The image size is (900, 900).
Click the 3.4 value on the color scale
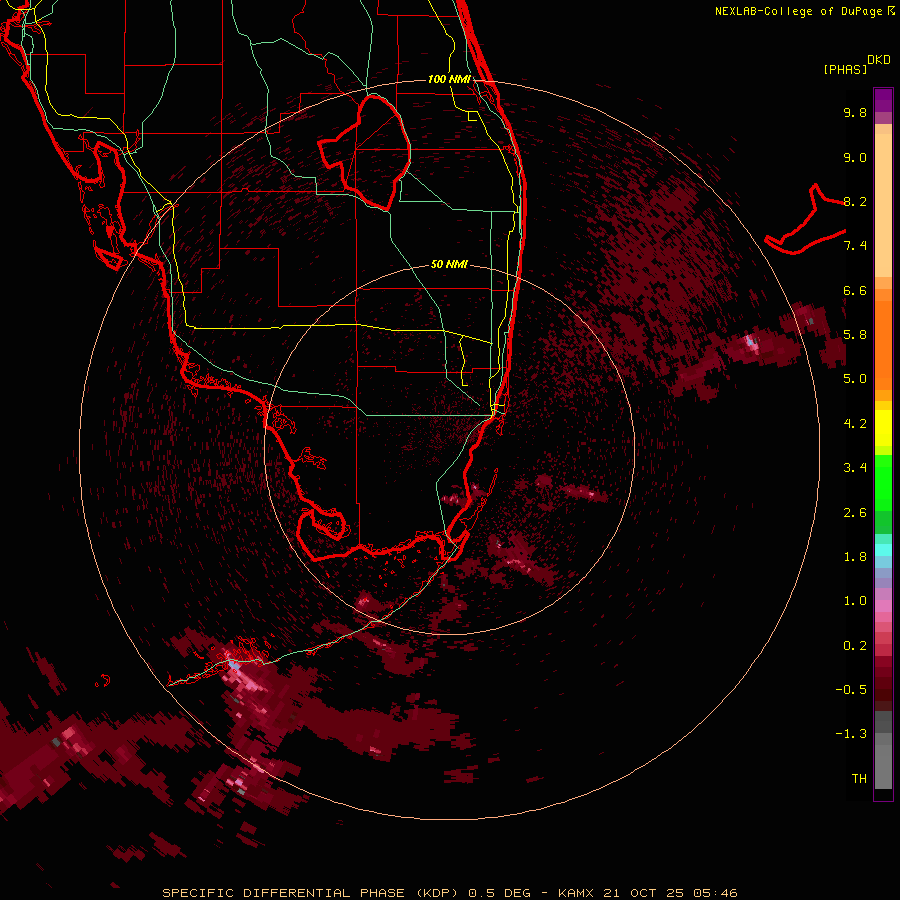pos(855,468)
